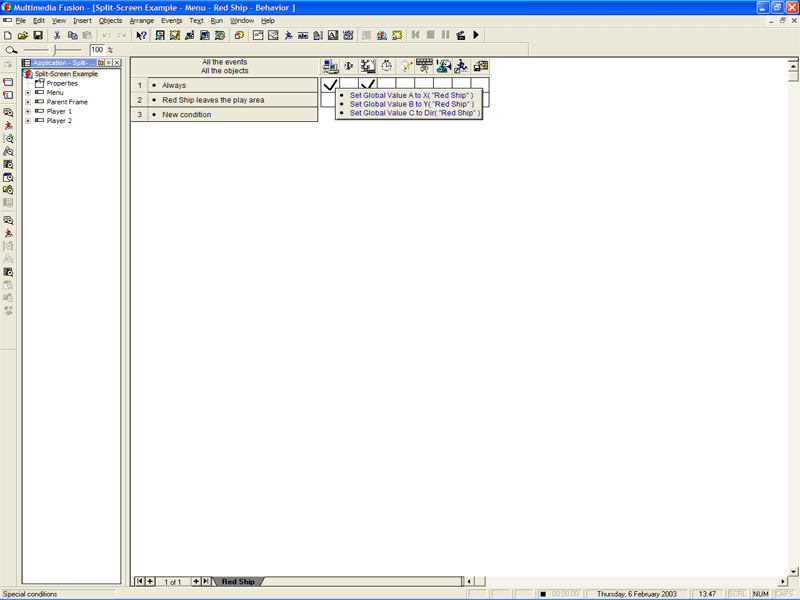800x600 pixels.
Task: Click the Open file folder icon
Action: 23,35
